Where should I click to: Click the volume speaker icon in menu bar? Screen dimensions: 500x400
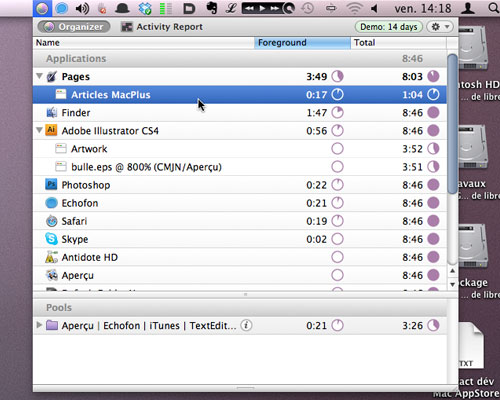82,8
